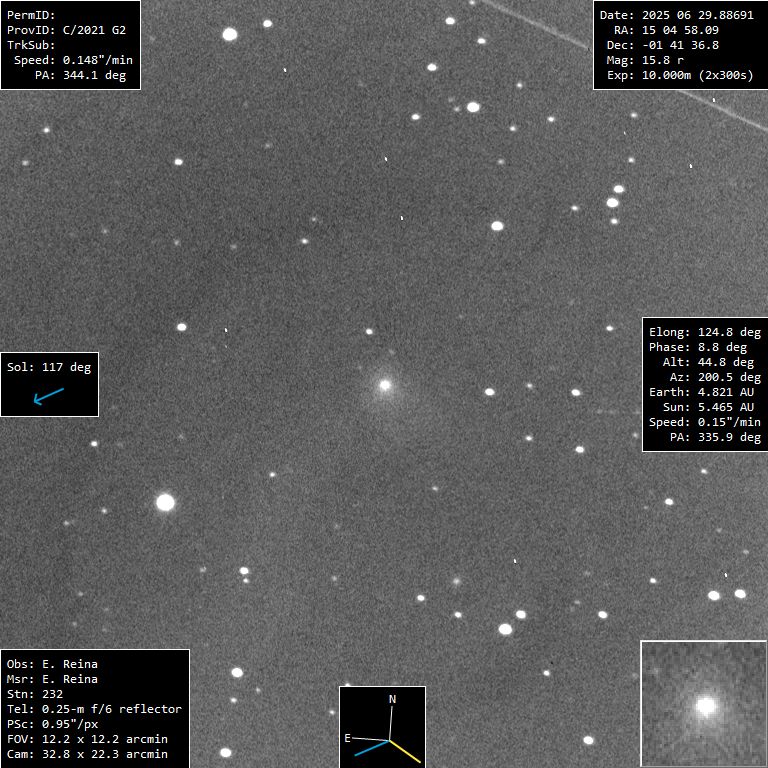This screenshot has height=768, width=768.
Task: Click the PermID: label
Action: [31, 15]
